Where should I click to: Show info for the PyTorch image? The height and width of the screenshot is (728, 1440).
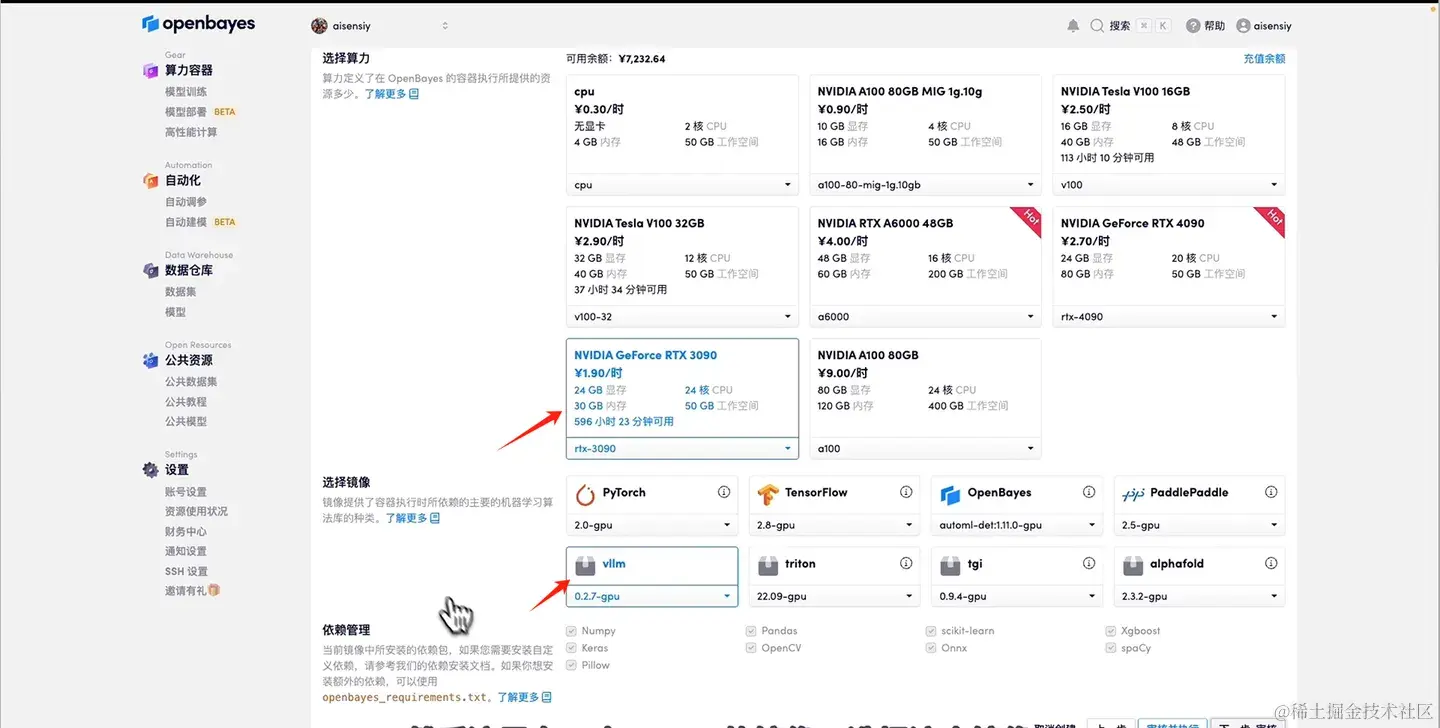(x=724, y=492)
